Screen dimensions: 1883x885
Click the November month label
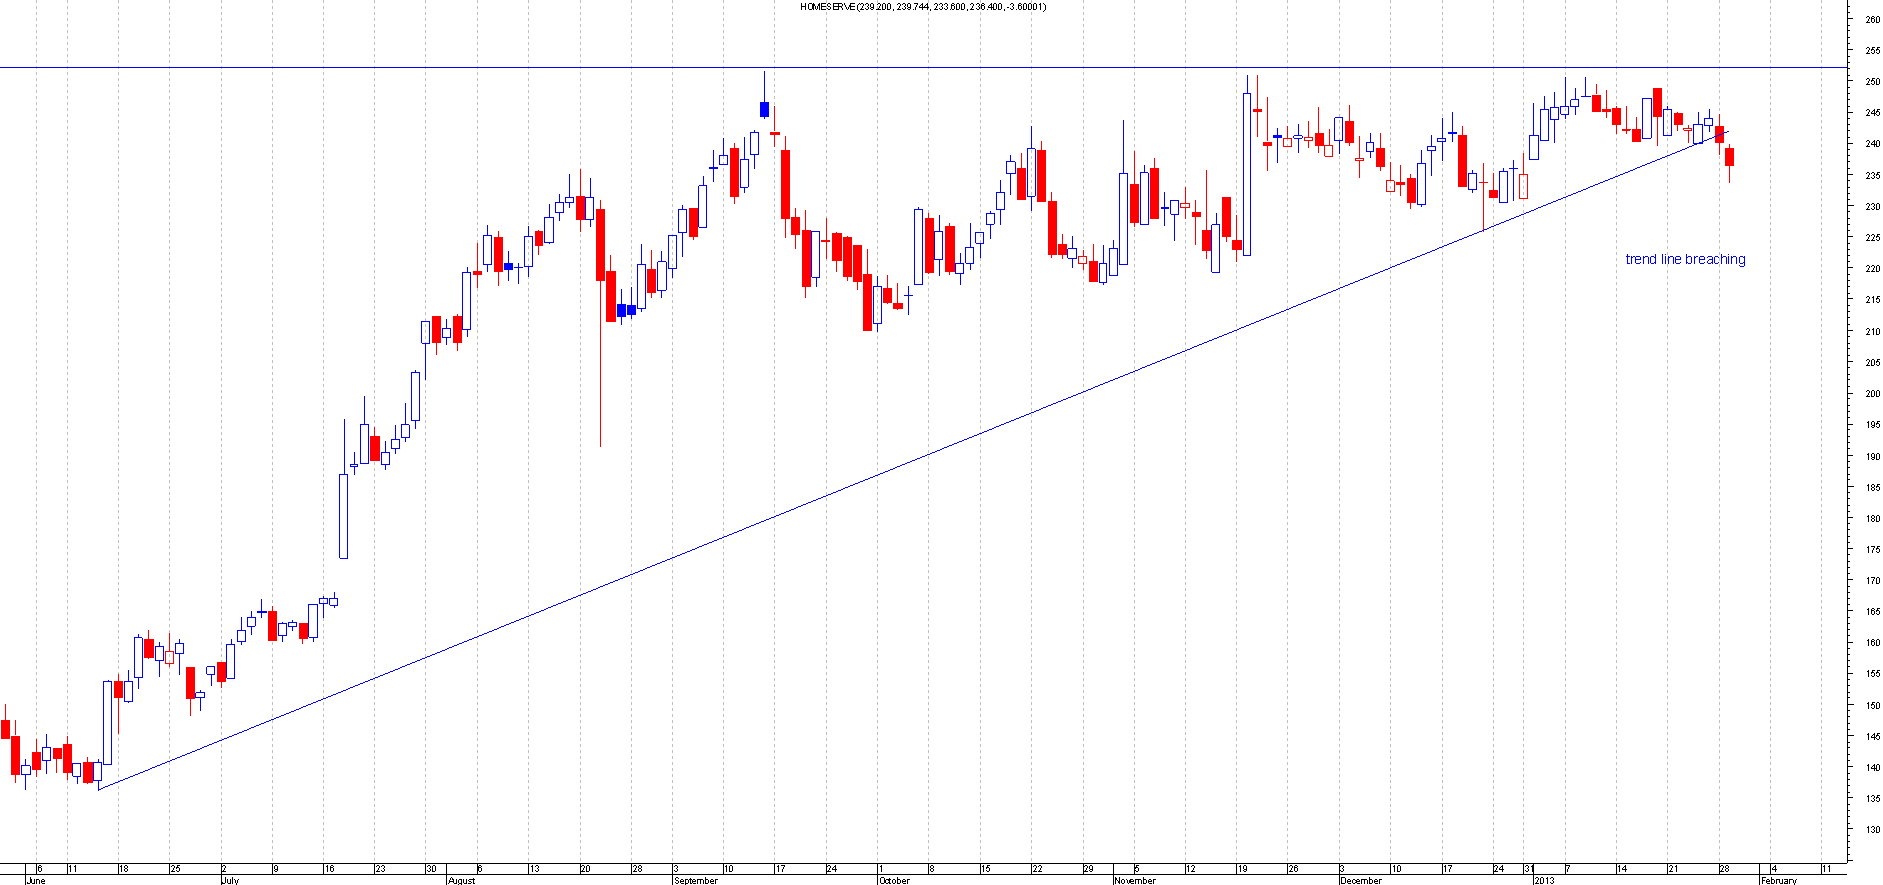pyautogui.click(x=1134, y=881)
